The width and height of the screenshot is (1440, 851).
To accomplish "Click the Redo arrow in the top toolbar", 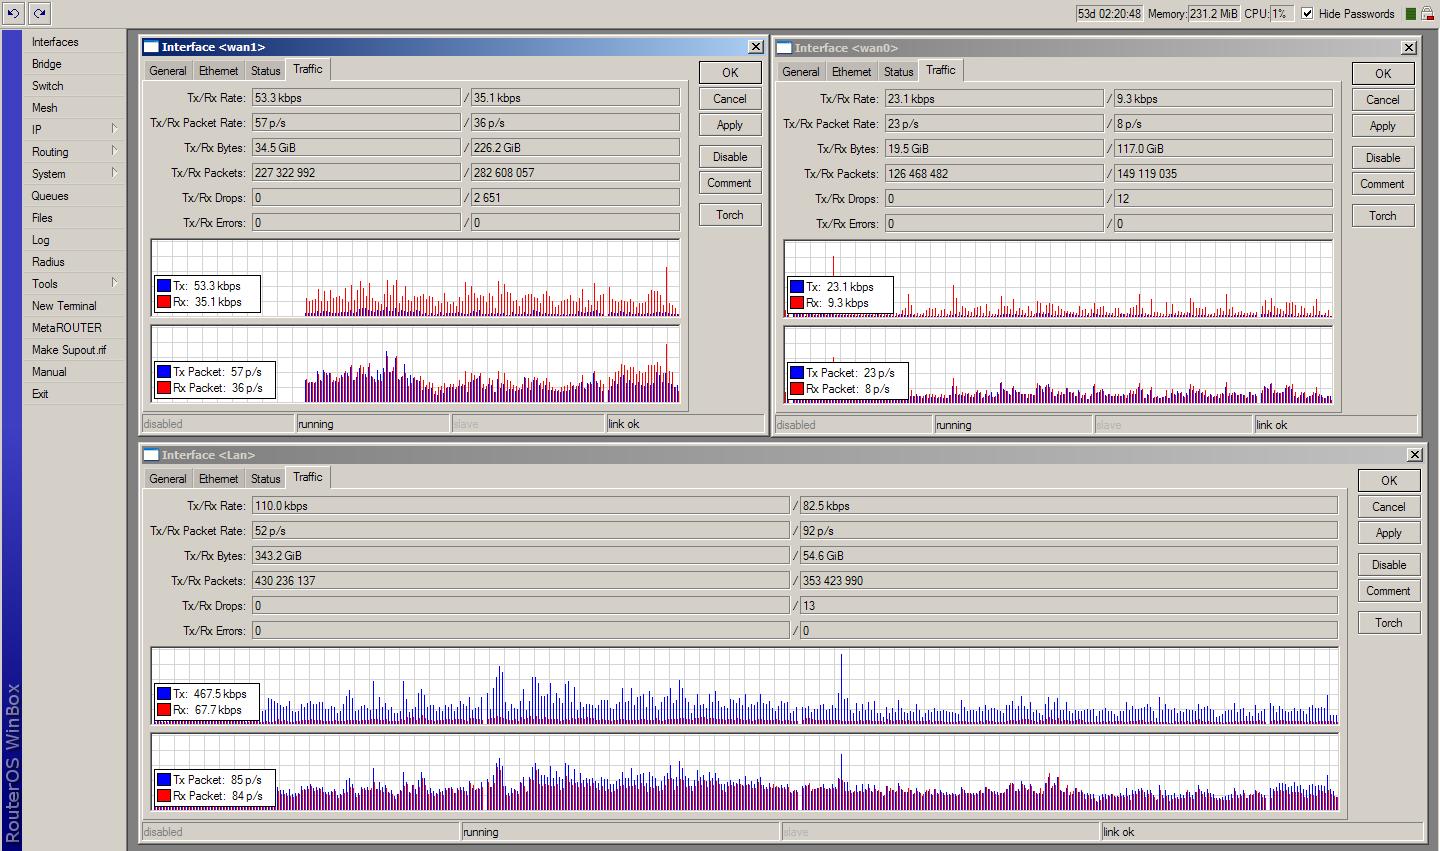I will point(38,13).
